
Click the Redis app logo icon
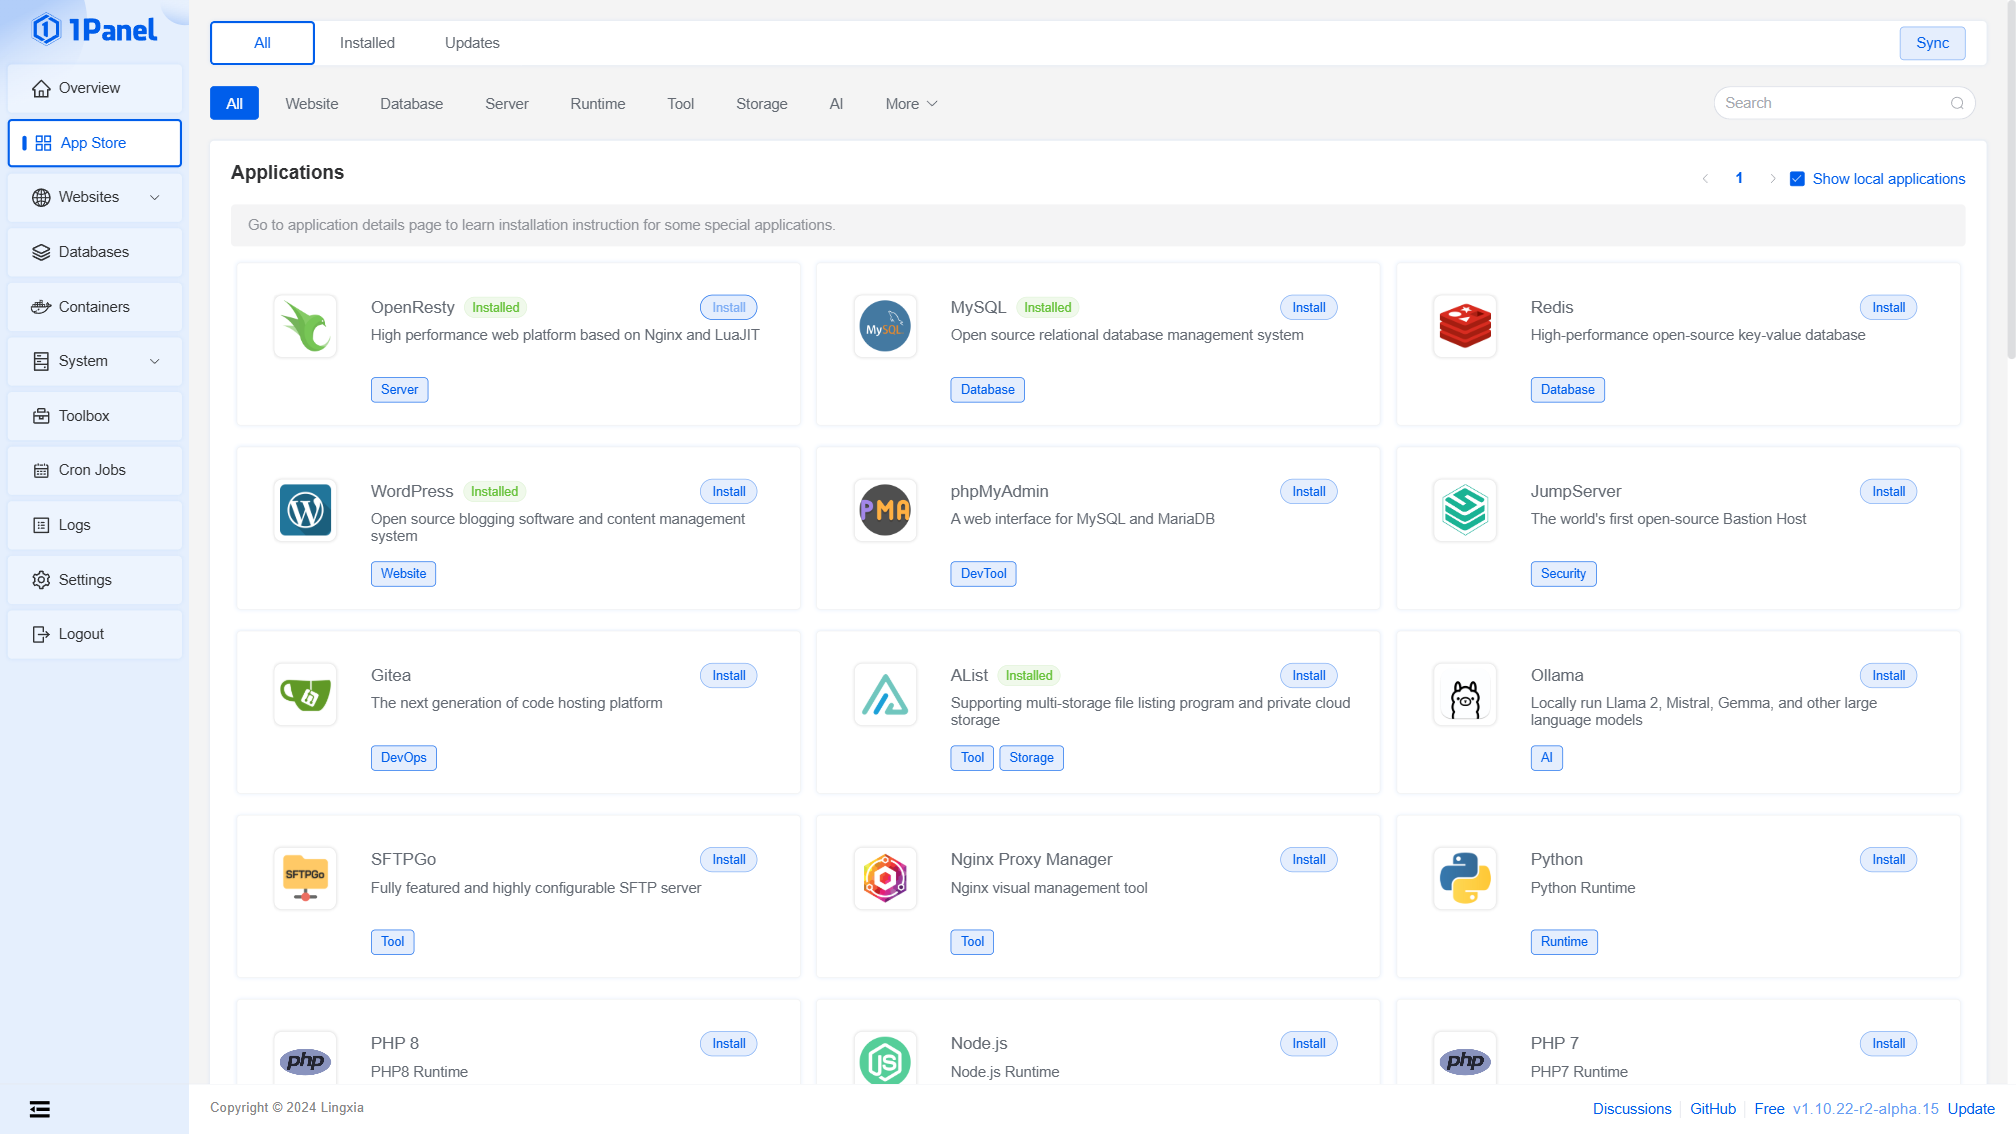pos(1464,326)
